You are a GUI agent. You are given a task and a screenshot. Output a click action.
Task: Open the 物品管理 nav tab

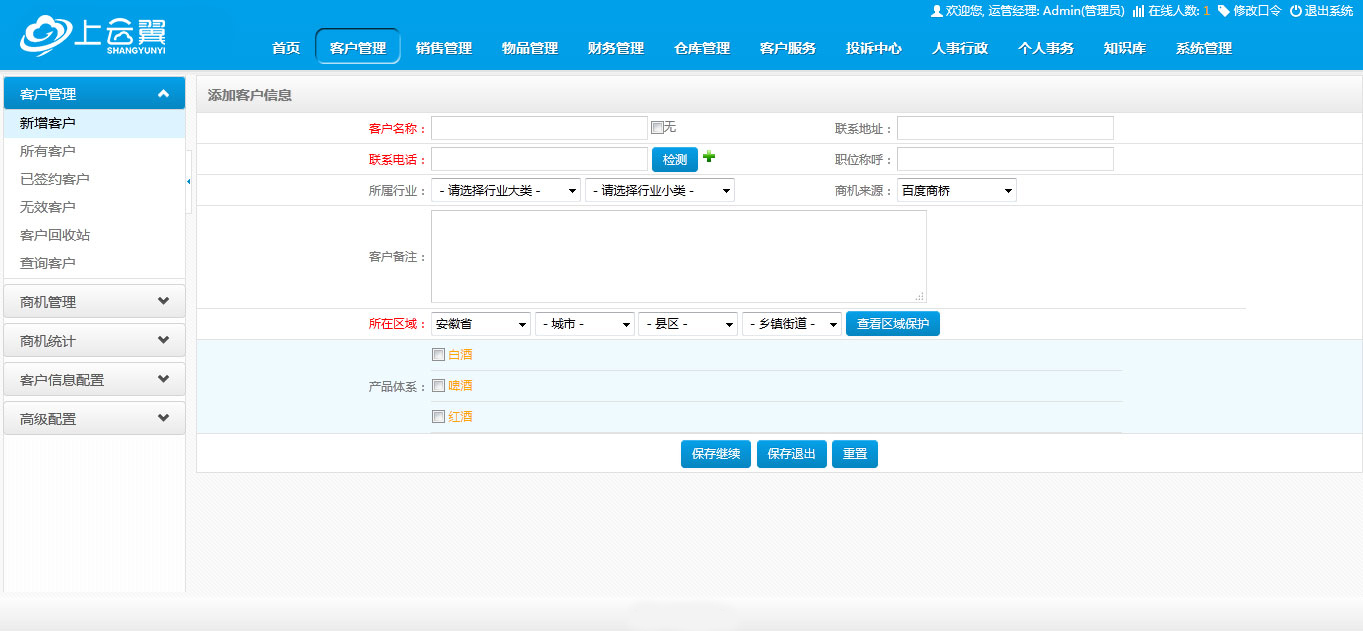[530, 48]
